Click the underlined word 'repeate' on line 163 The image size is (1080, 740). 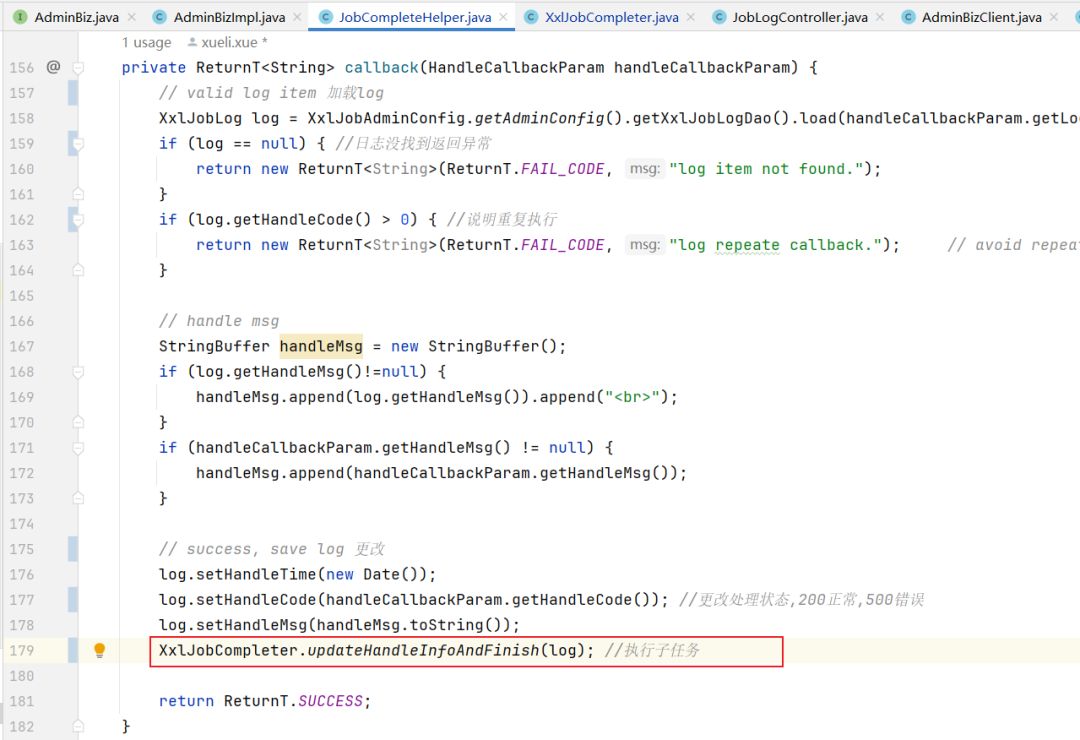(x=747, y=245)
